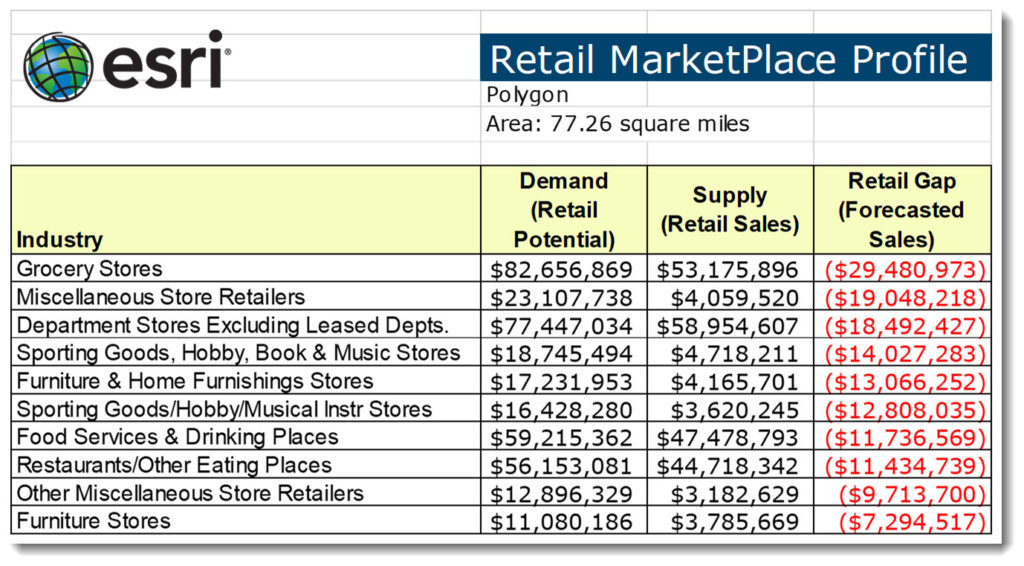Select the Retail Gap (Forecasted Sales) header
The width and height of the screenshot is (1024, 566).
click(902, 210)
